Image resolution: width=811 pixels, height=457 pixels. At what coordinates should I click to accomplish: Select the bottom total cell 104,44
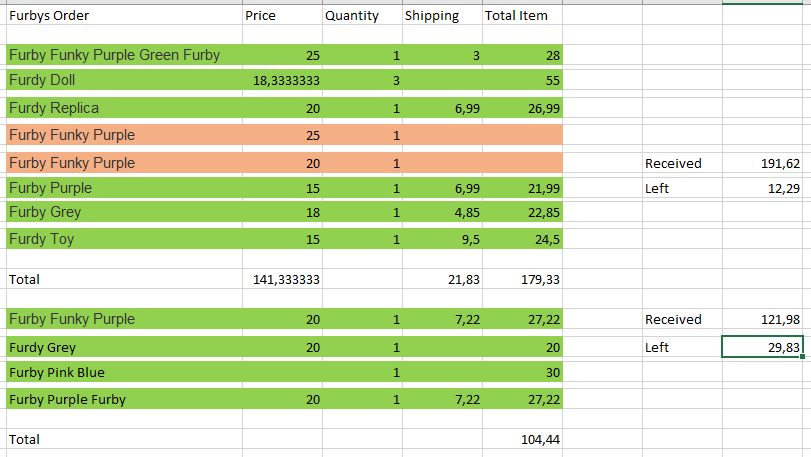(541, 439)
